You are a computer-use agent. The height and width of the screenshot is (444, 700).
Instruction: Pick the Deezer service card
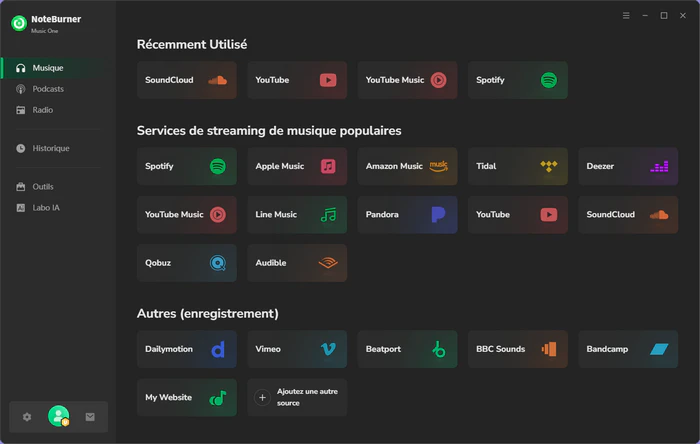tap(628, 166)
